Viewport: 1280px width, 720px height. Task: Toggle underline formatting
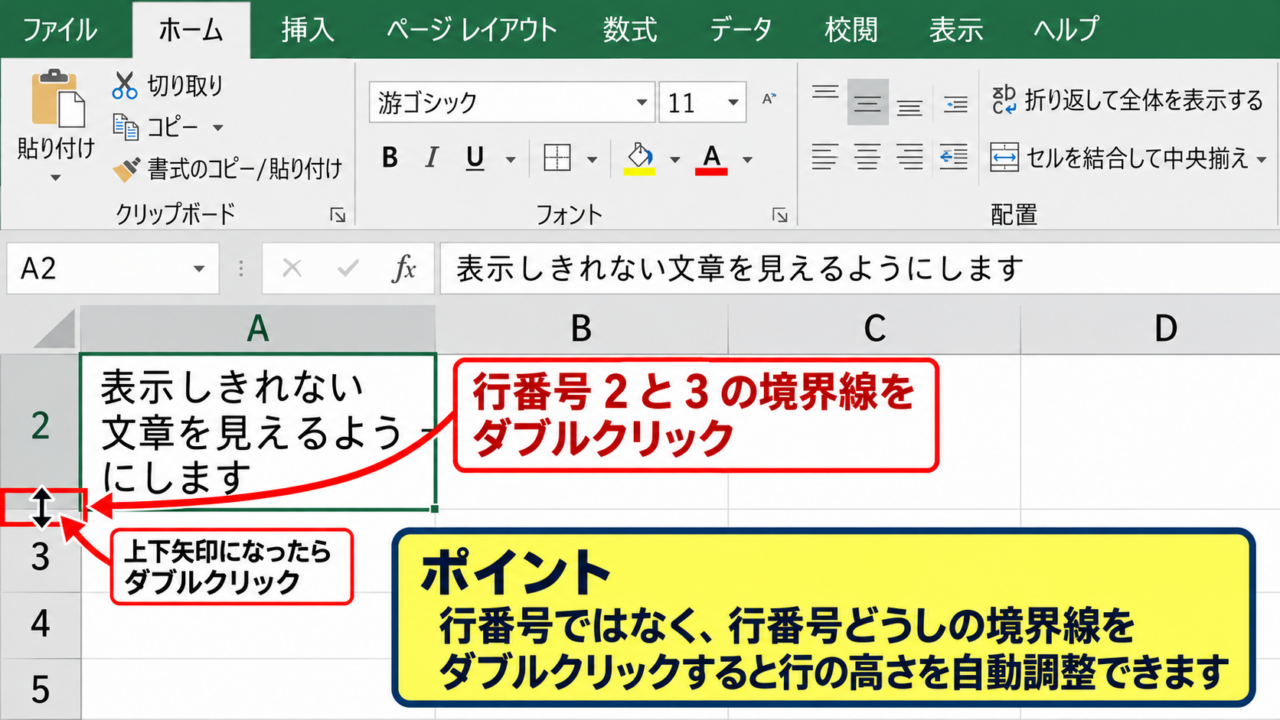(x=475, y=158)
